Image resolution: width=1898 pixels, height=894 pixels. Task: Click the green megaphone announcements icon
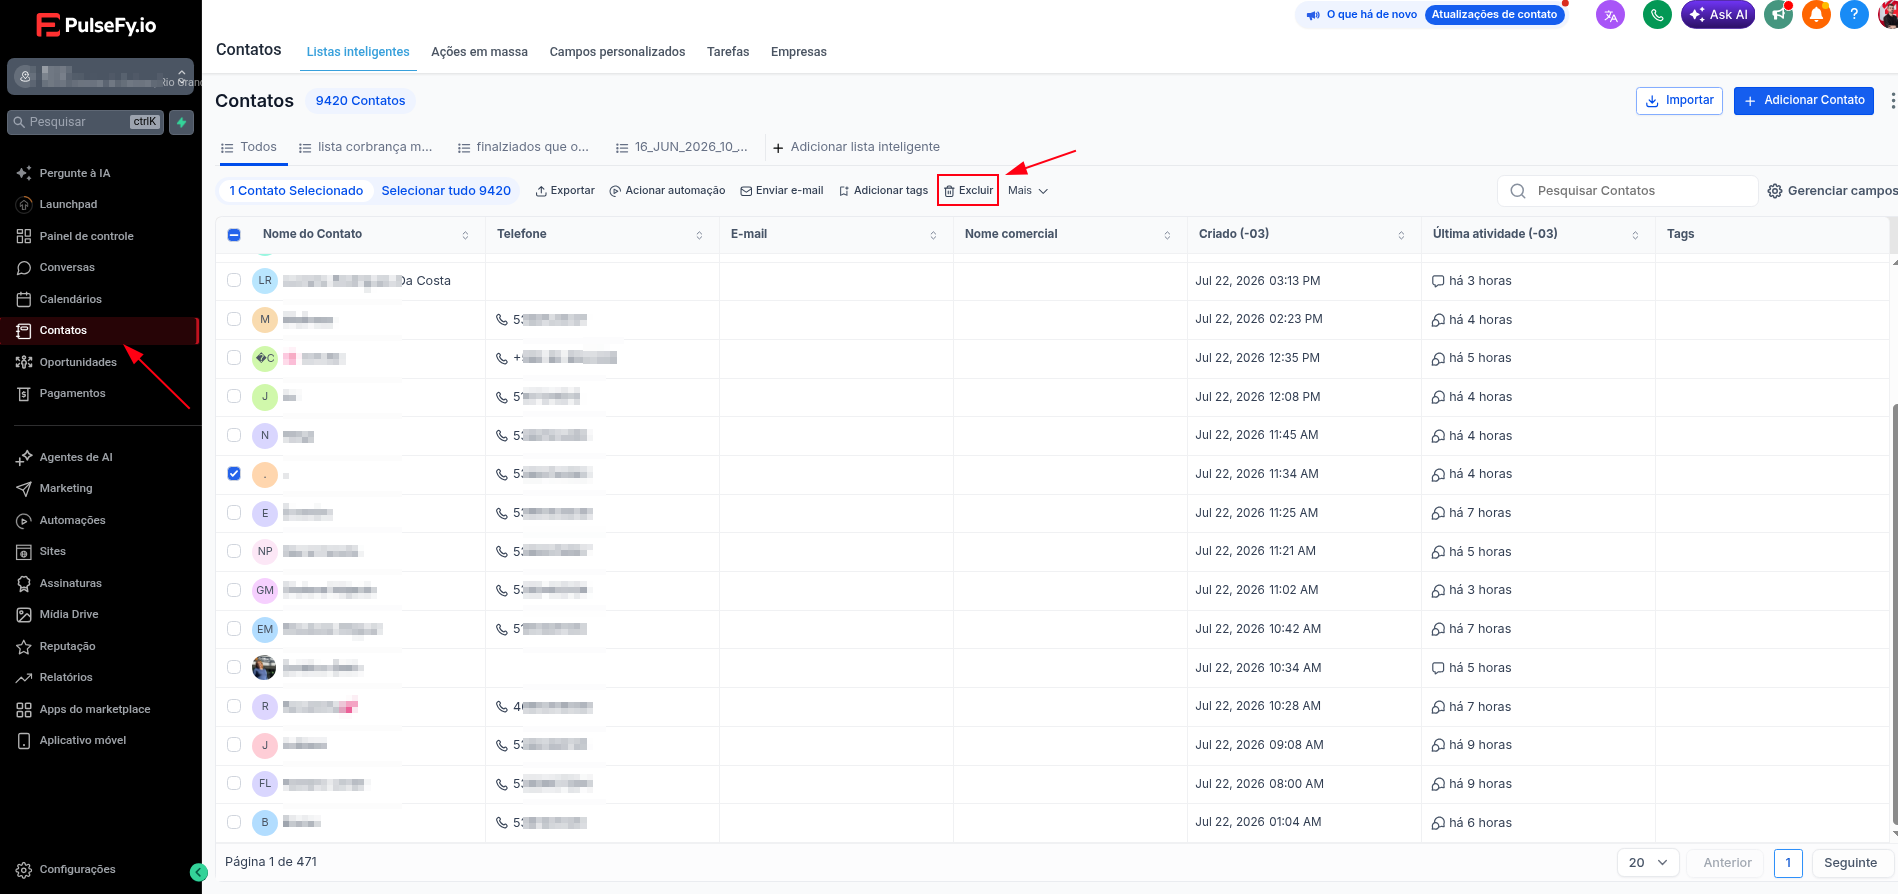[1778, 15]
